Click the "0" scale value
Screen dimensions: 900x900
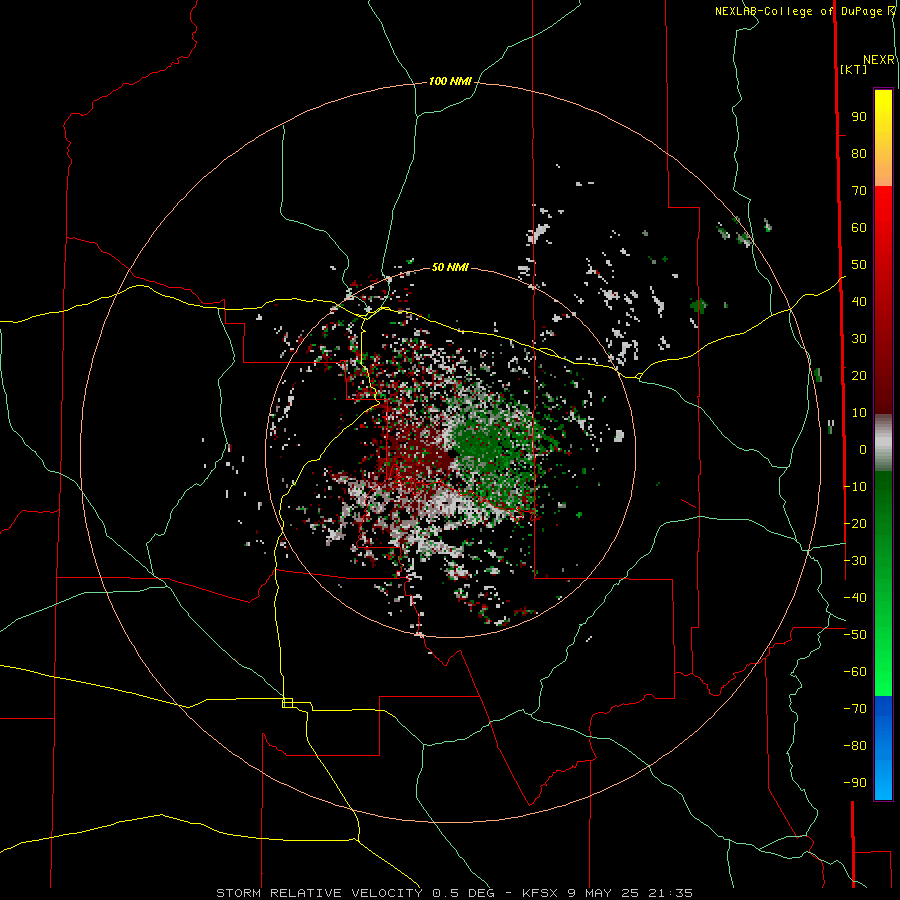tap(863, 450)
